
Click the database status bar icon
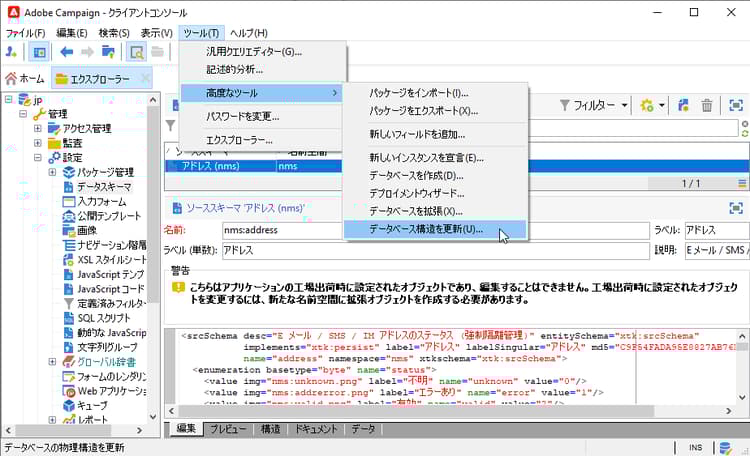coord(725,448)
